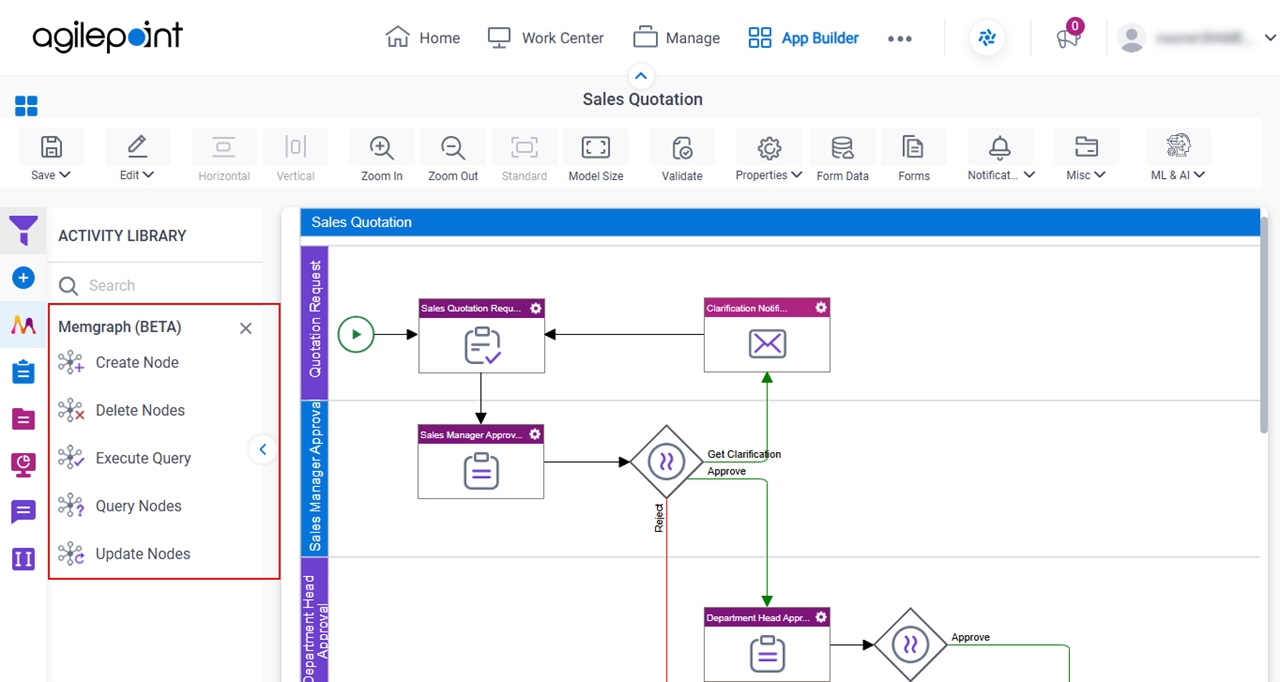This screenshot has width=1280, height=682.
Task: Open the Notifications bell tool
Action: click(999, 148)
